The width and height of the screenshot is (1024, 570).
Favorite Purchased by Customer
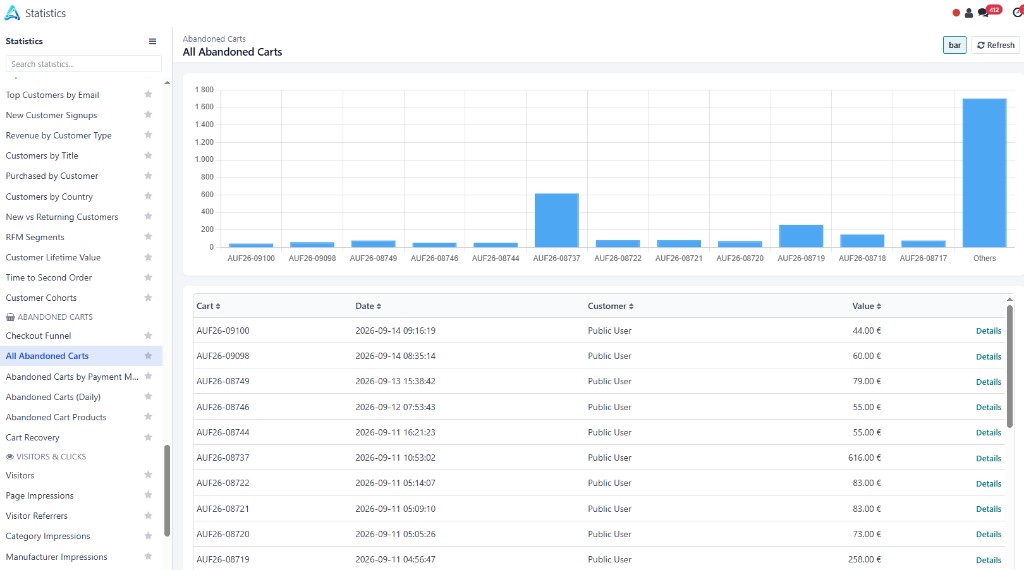click(x=148, y=176)
